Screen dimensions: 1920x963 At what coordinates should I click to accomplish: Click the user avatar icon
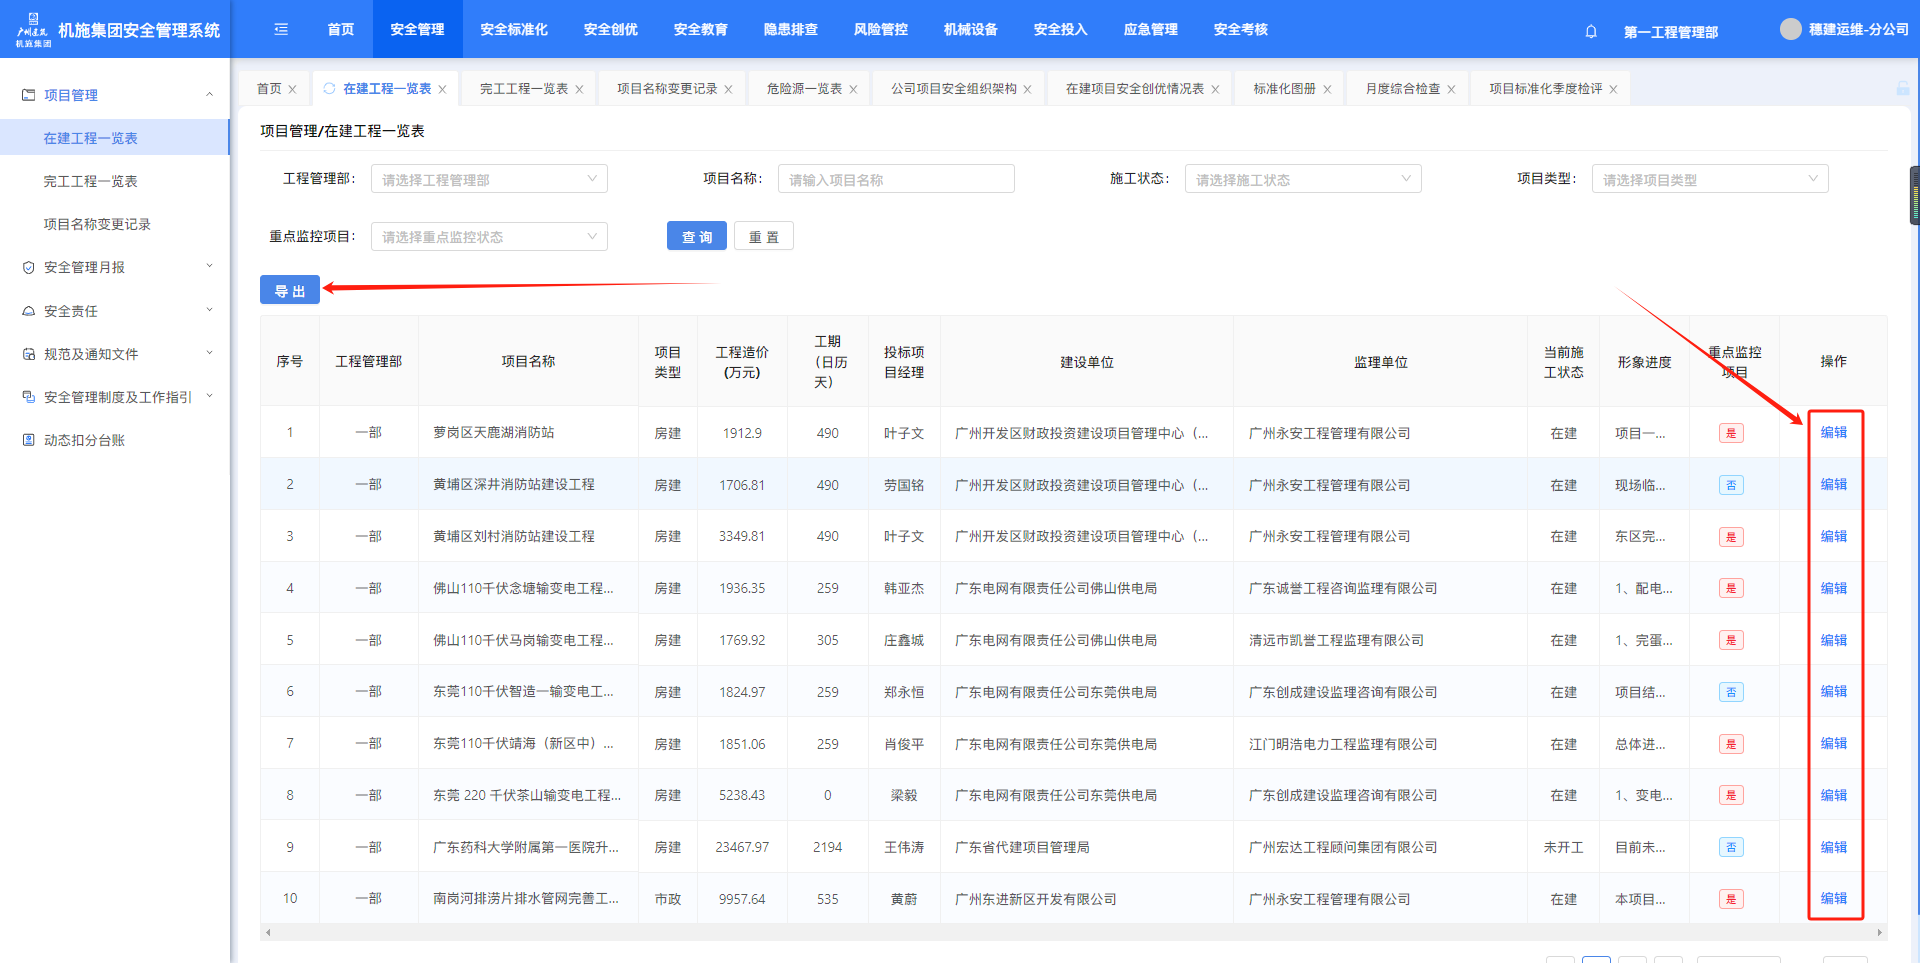pos(1790,29)
